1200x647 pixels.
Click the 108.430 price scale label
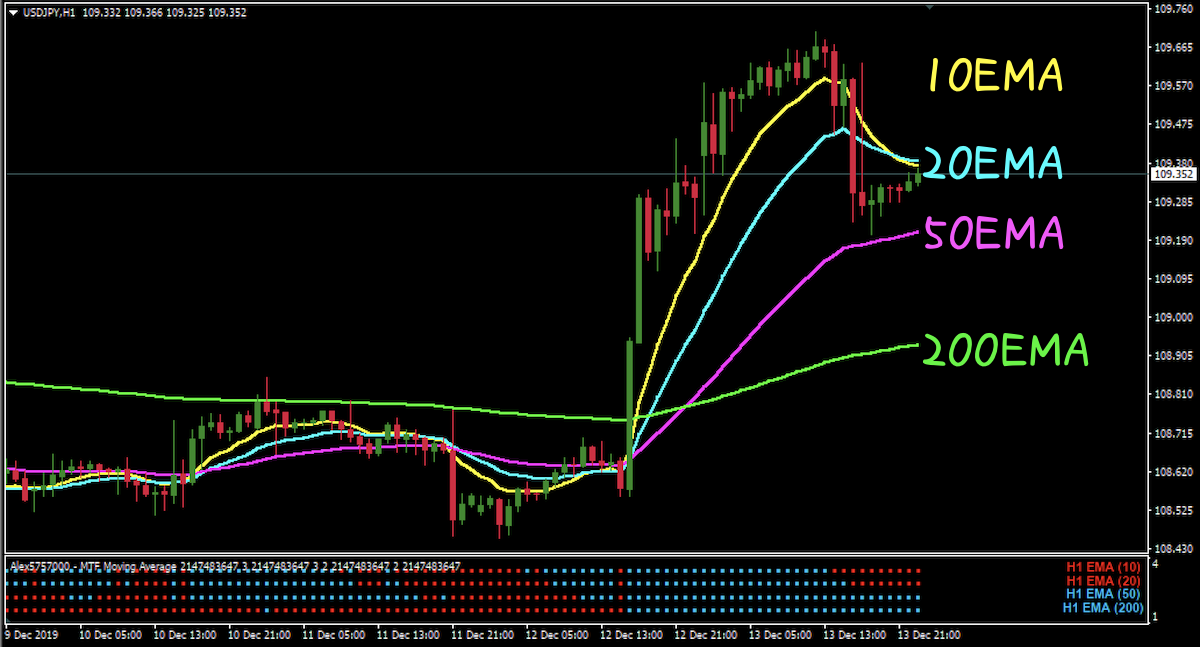1171,548
